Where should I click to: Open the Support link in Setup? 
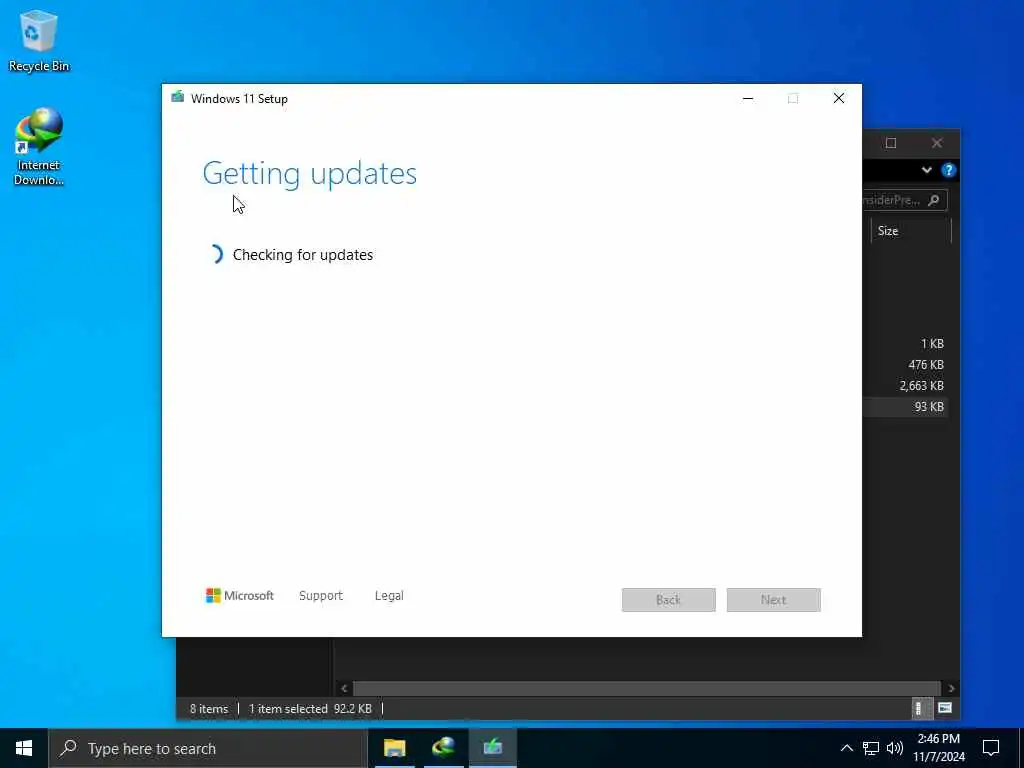pyautogui.click(x=321, y=596)
